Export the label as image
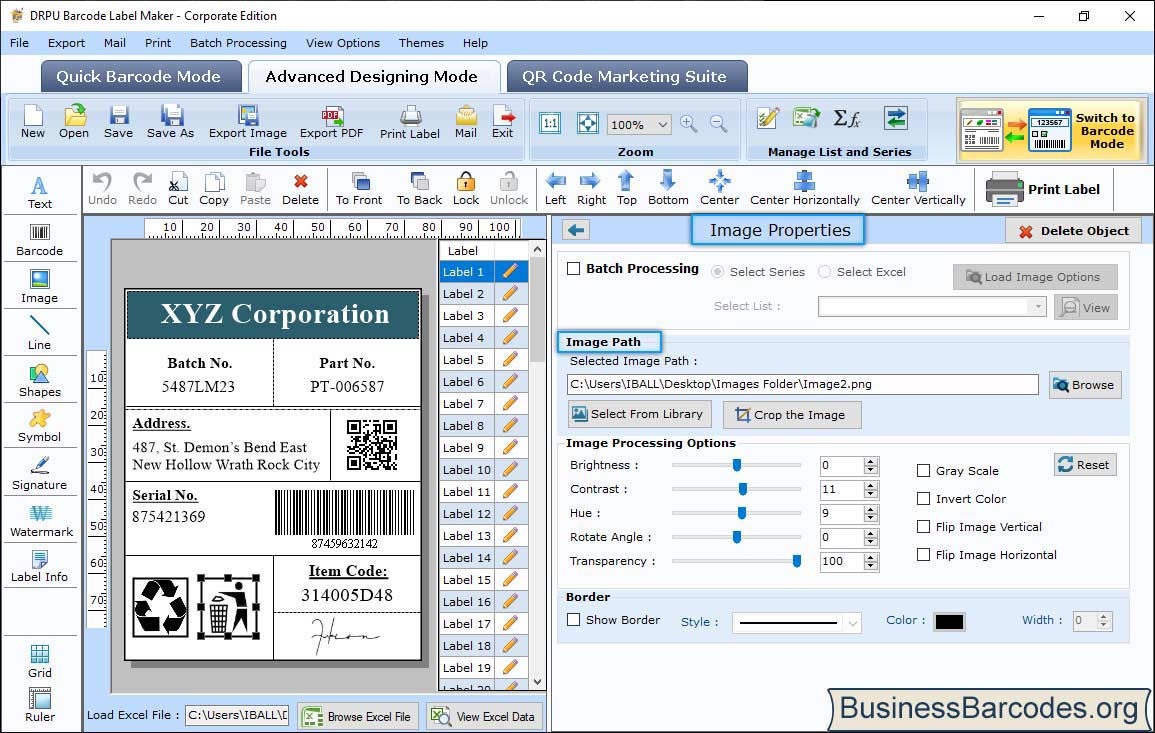Screen dimensions: 1155x733 (248, 122)
